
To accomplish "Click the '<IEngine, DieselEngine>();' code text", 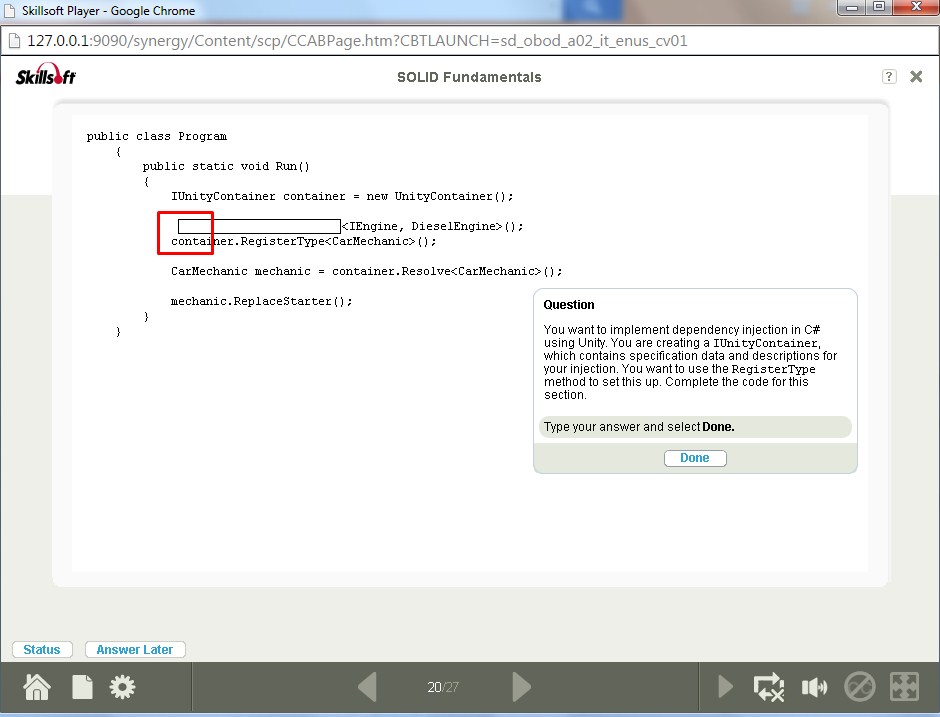I will [x=432, y=227].
